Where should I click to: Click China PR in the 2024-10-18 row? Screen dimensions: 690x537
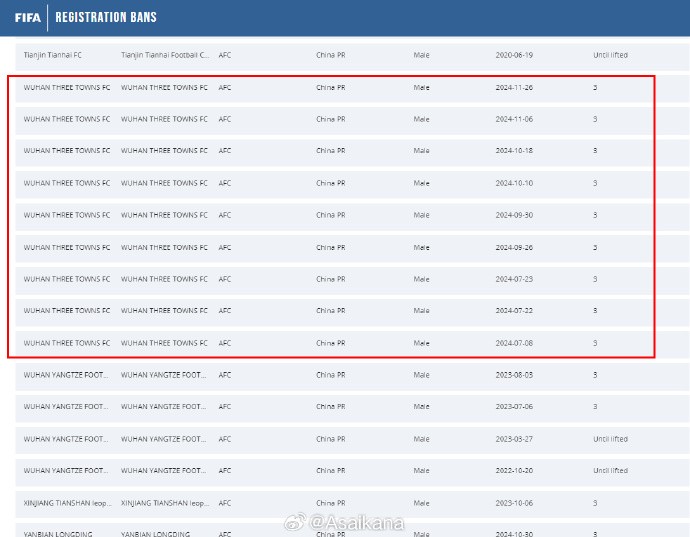tap(331, 151)
